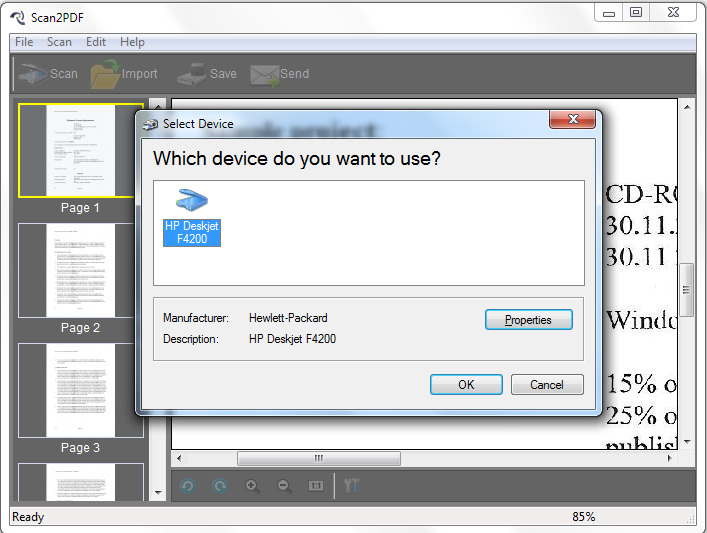Viewport: 707px width, 533px height.
Task: Click the horizontal scroll left arrow
Action: pos(179,459)
